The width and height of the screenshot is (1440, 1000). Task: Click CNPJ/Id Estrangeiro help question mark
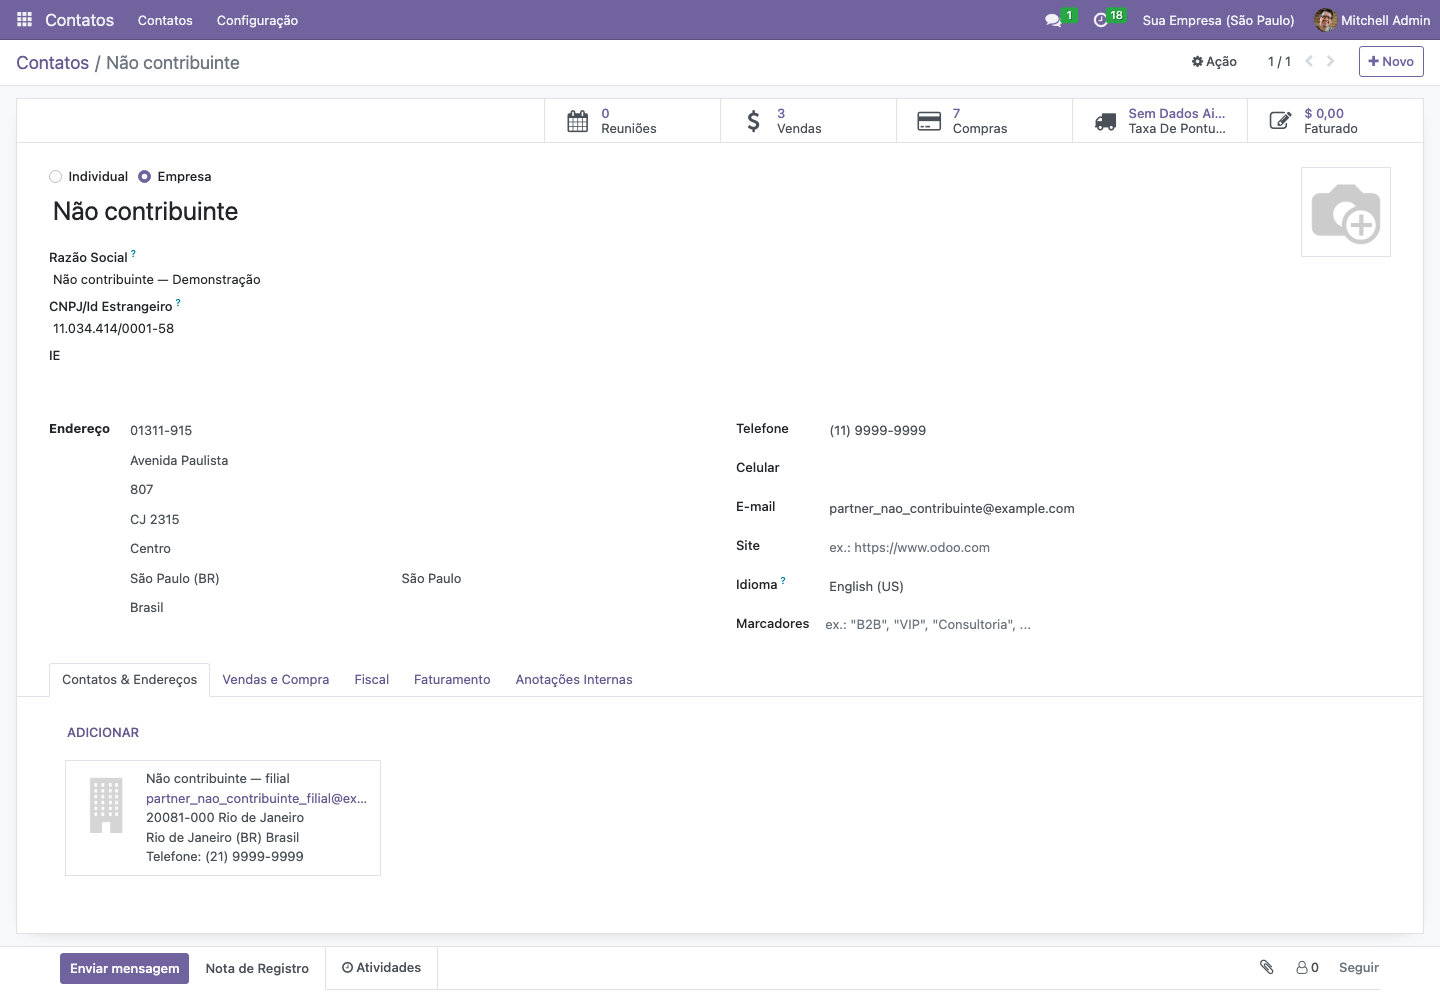[178, 303]
